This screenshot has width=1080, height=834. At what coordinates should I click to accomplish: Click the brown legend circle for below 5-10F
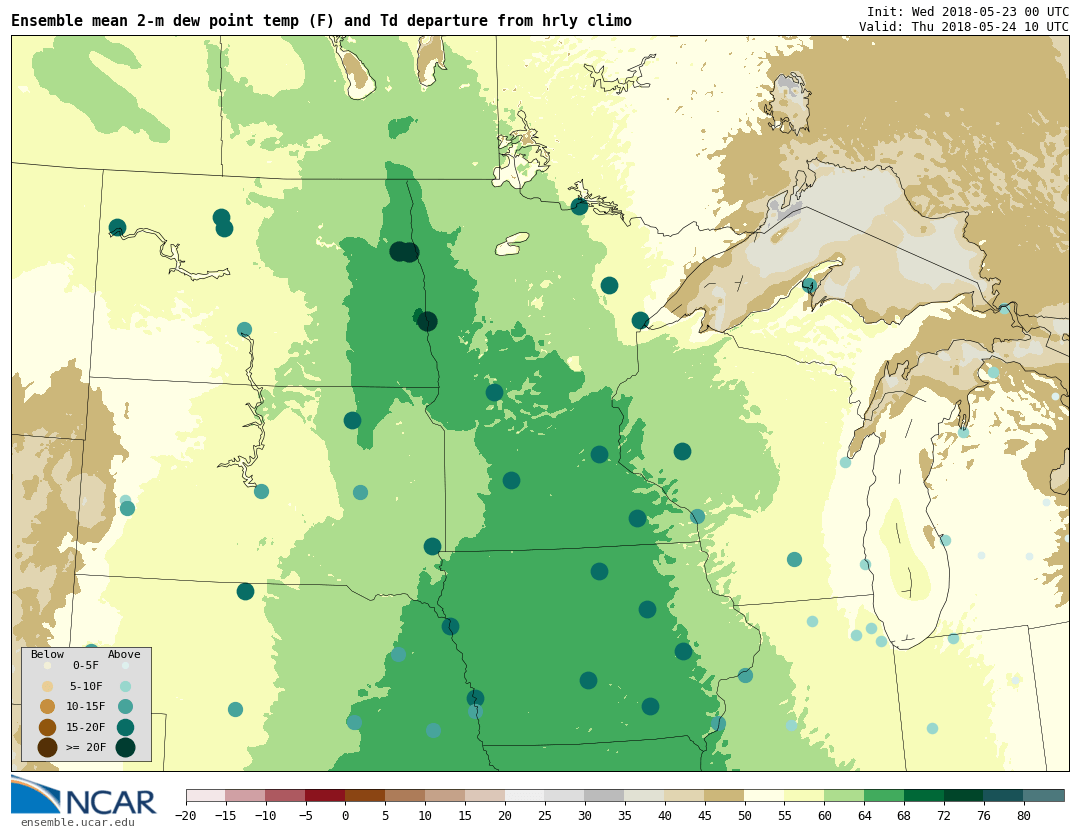tap(48, 686)
